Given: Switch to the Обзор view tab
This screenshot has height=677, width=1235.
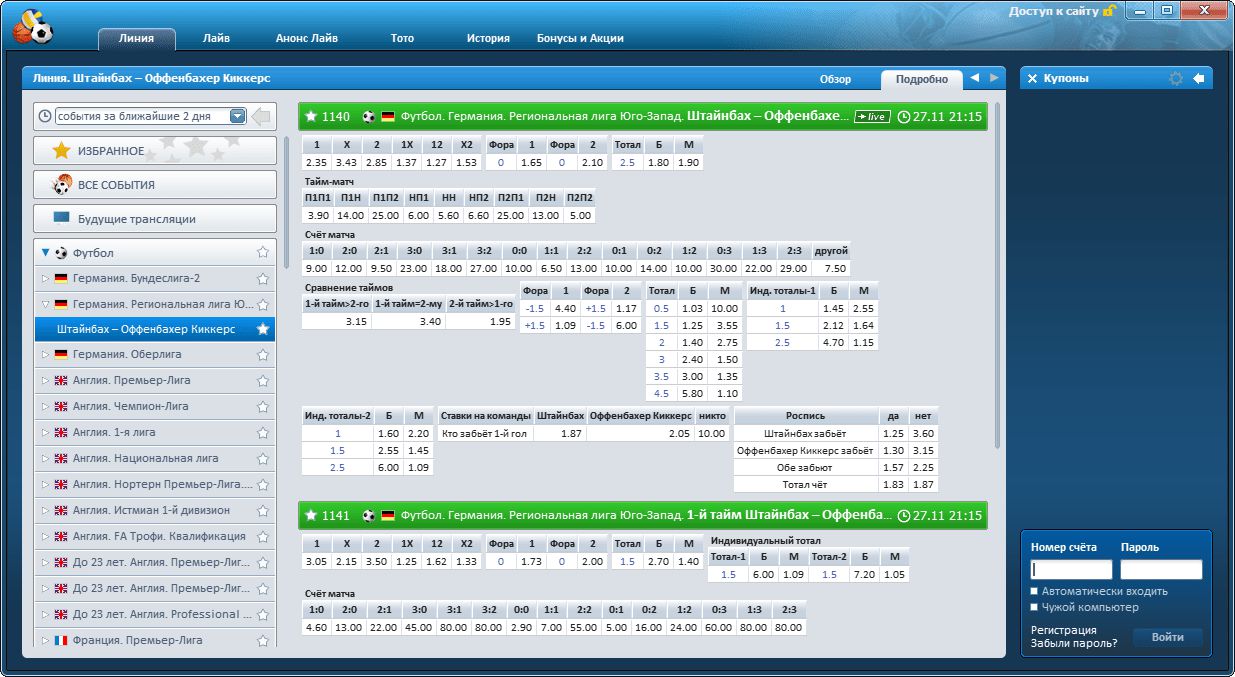Looking at the screenshot, I should (x=835, y=79).
